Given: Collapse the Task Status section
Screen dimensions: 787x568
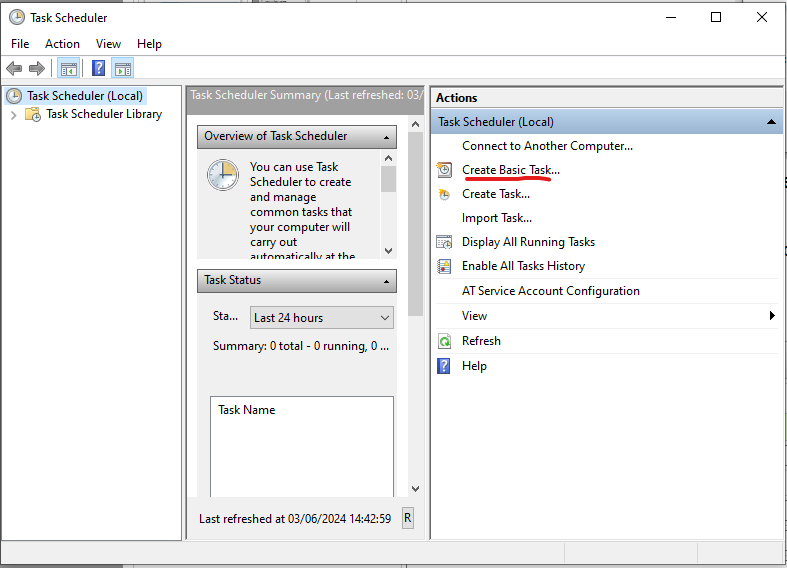Looking at the screenshot, I should [386, 281].
